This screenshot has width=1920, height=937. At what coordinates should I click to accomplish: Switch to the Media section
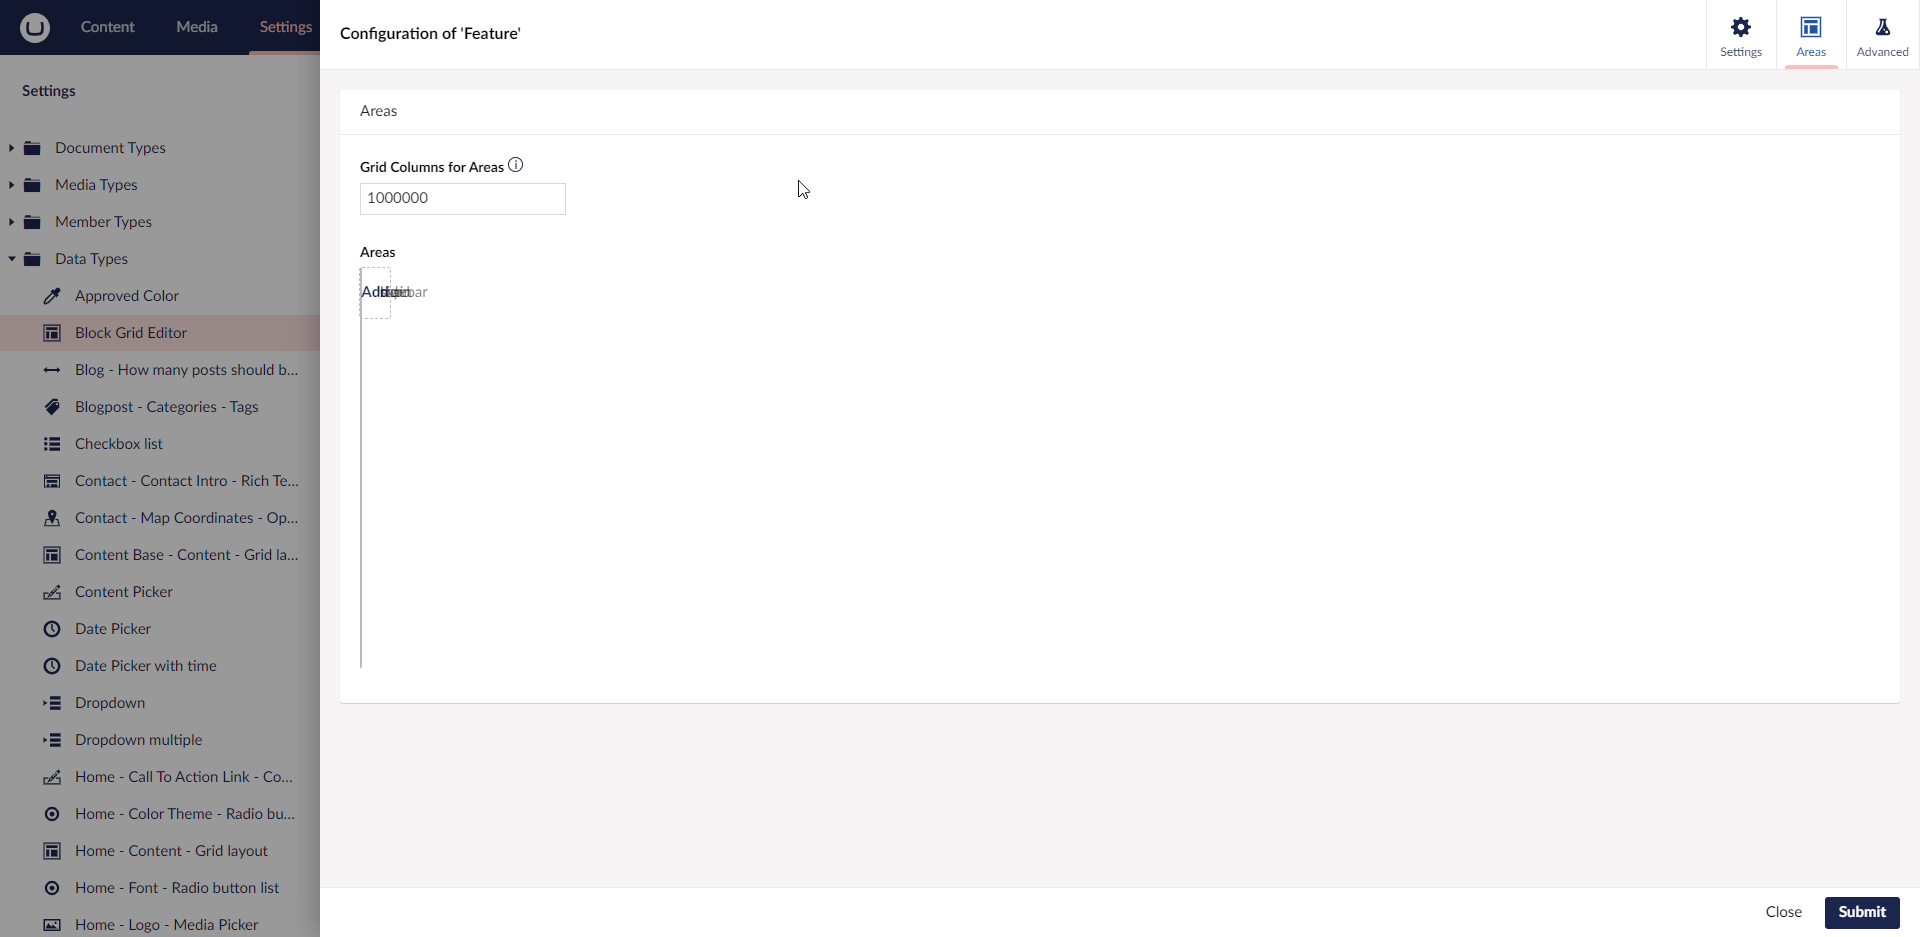click(x=196, y=27)
